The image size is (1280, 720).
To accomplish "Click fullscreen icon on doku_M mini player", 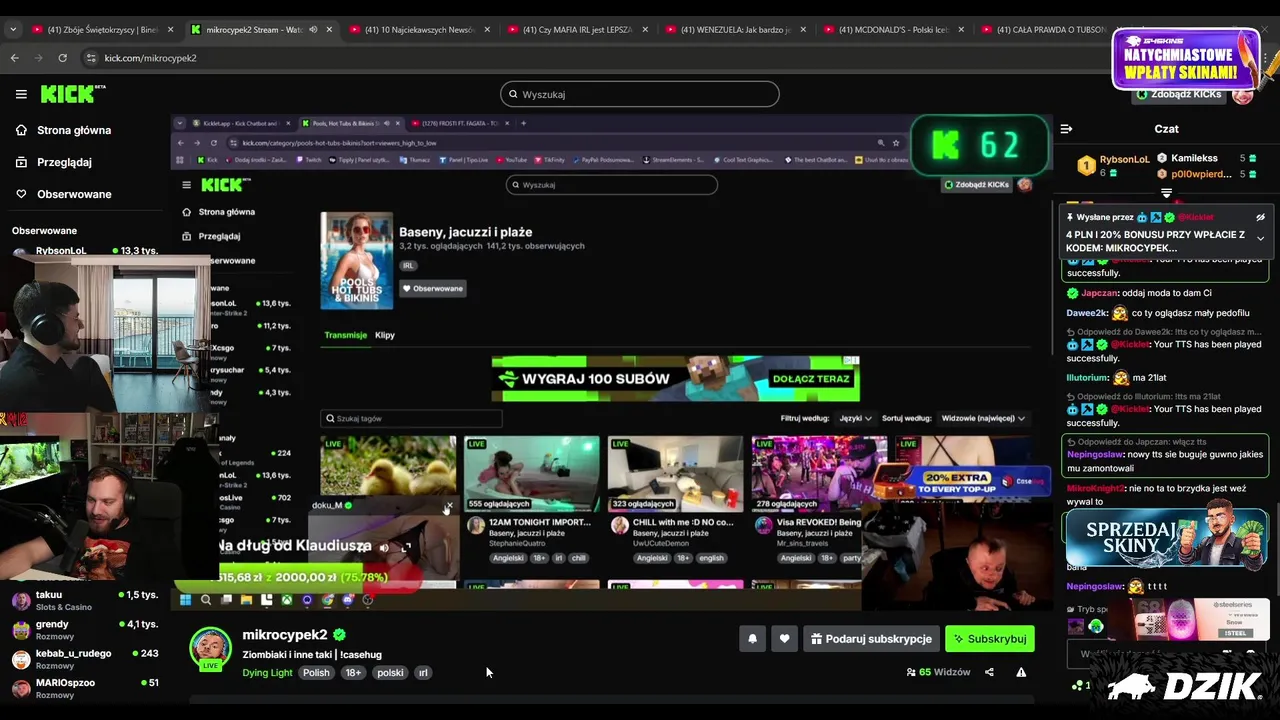I will pyautogui.click(x=405, y=548).
